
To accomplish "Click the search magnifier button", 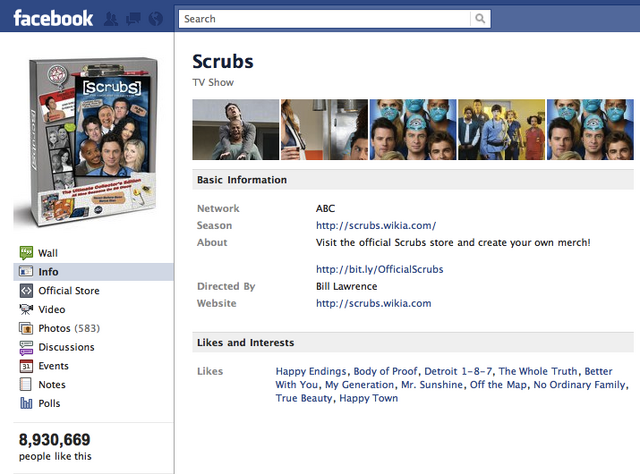I will (480, 19).
